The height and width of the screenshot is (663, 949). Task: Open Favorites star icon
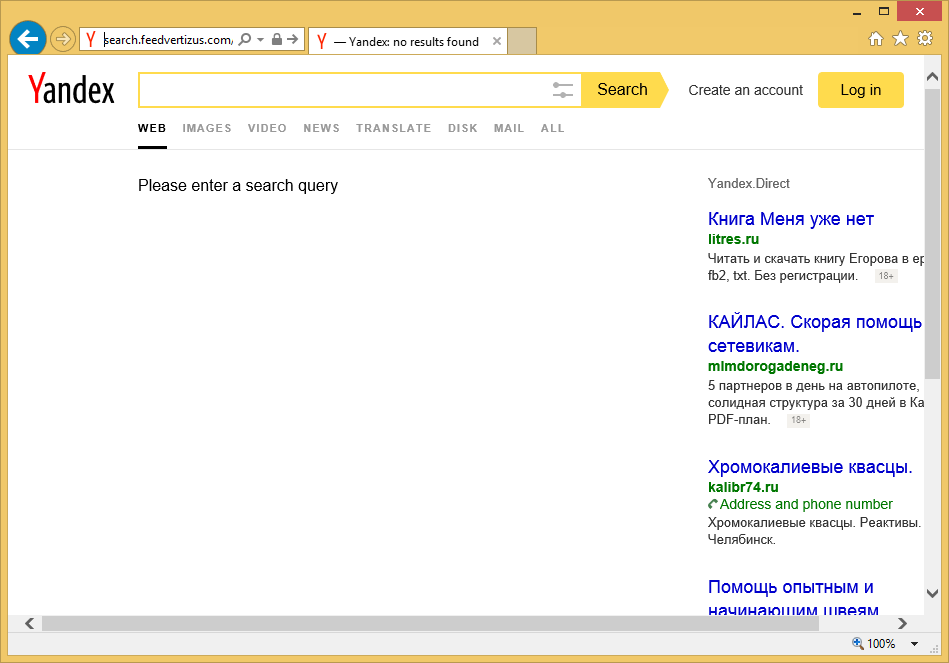point(900,39)
